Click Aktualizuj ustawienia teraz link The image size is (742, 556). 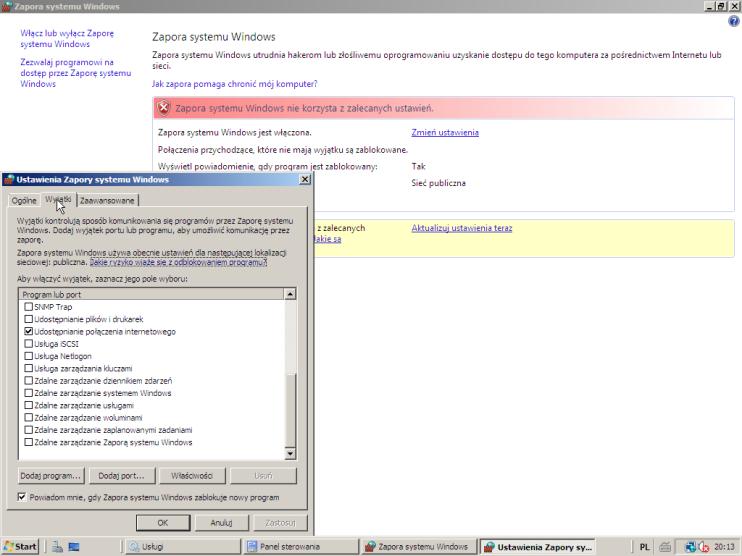point(461,228)
